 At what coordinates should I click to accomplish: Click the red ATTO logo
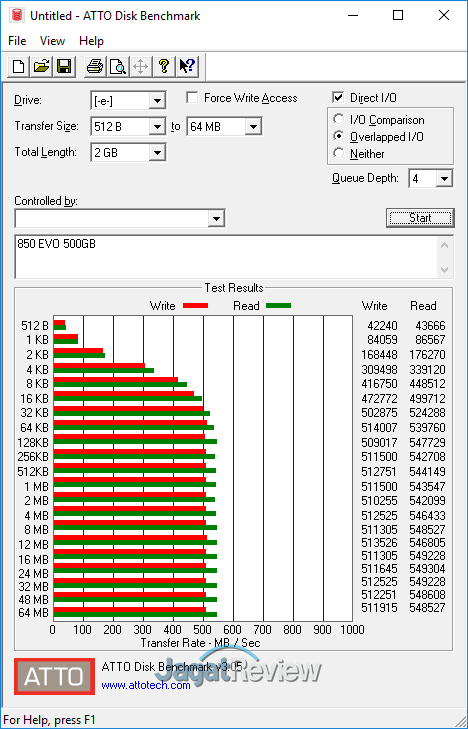coord(54,676)
